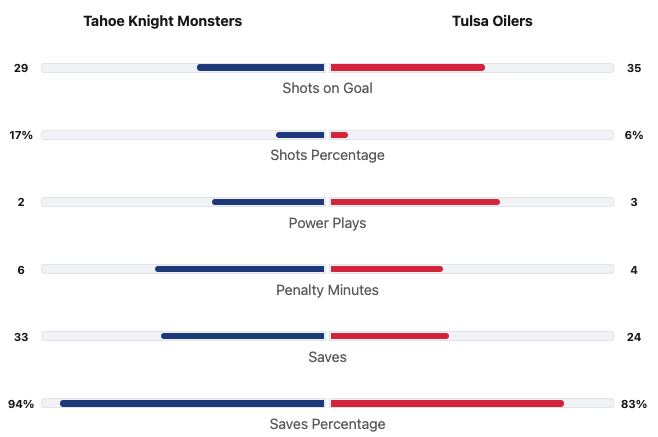
Task: Click red Penalty Minutes bar
Action: coord(386,269)
